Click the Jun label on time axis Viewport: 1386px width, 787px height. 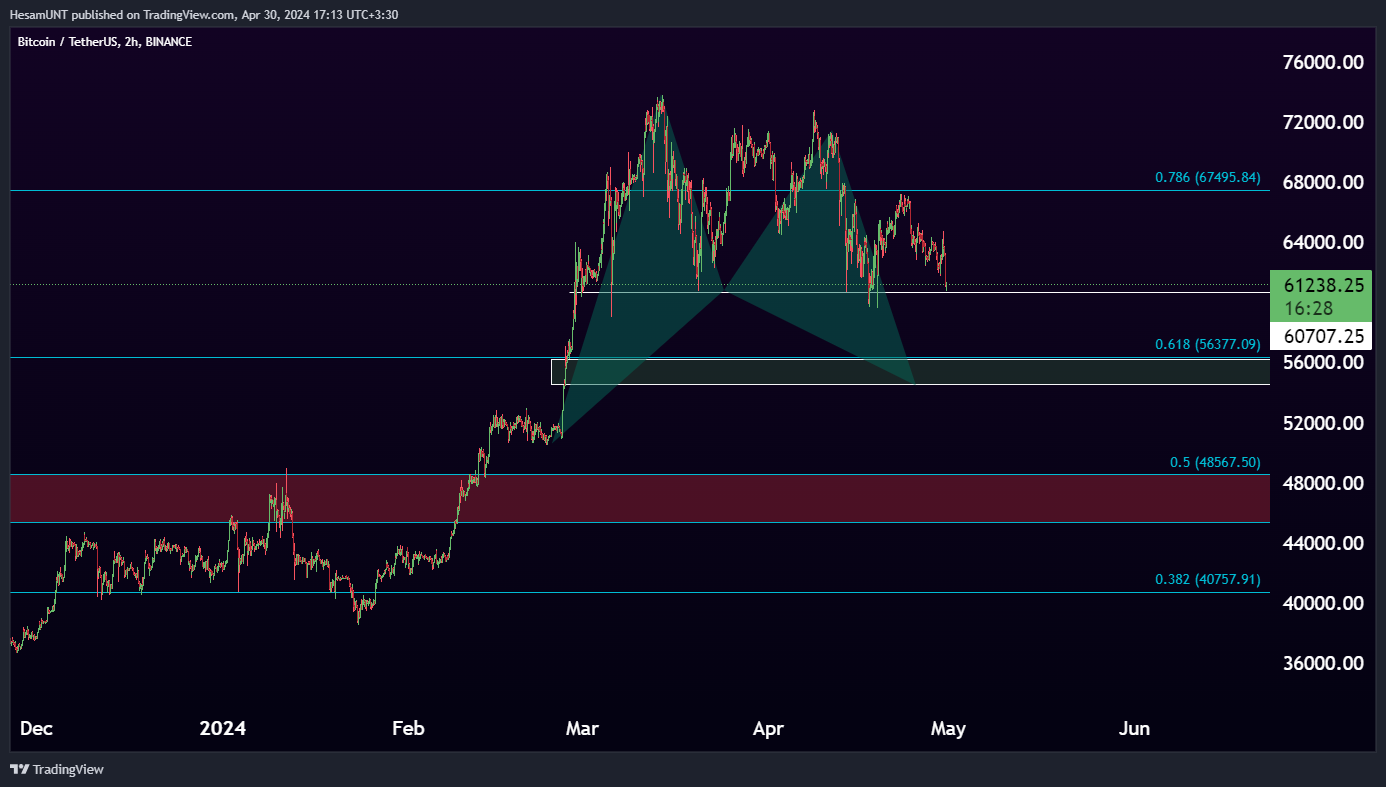pyautogui.click(x=1134, y=729)
